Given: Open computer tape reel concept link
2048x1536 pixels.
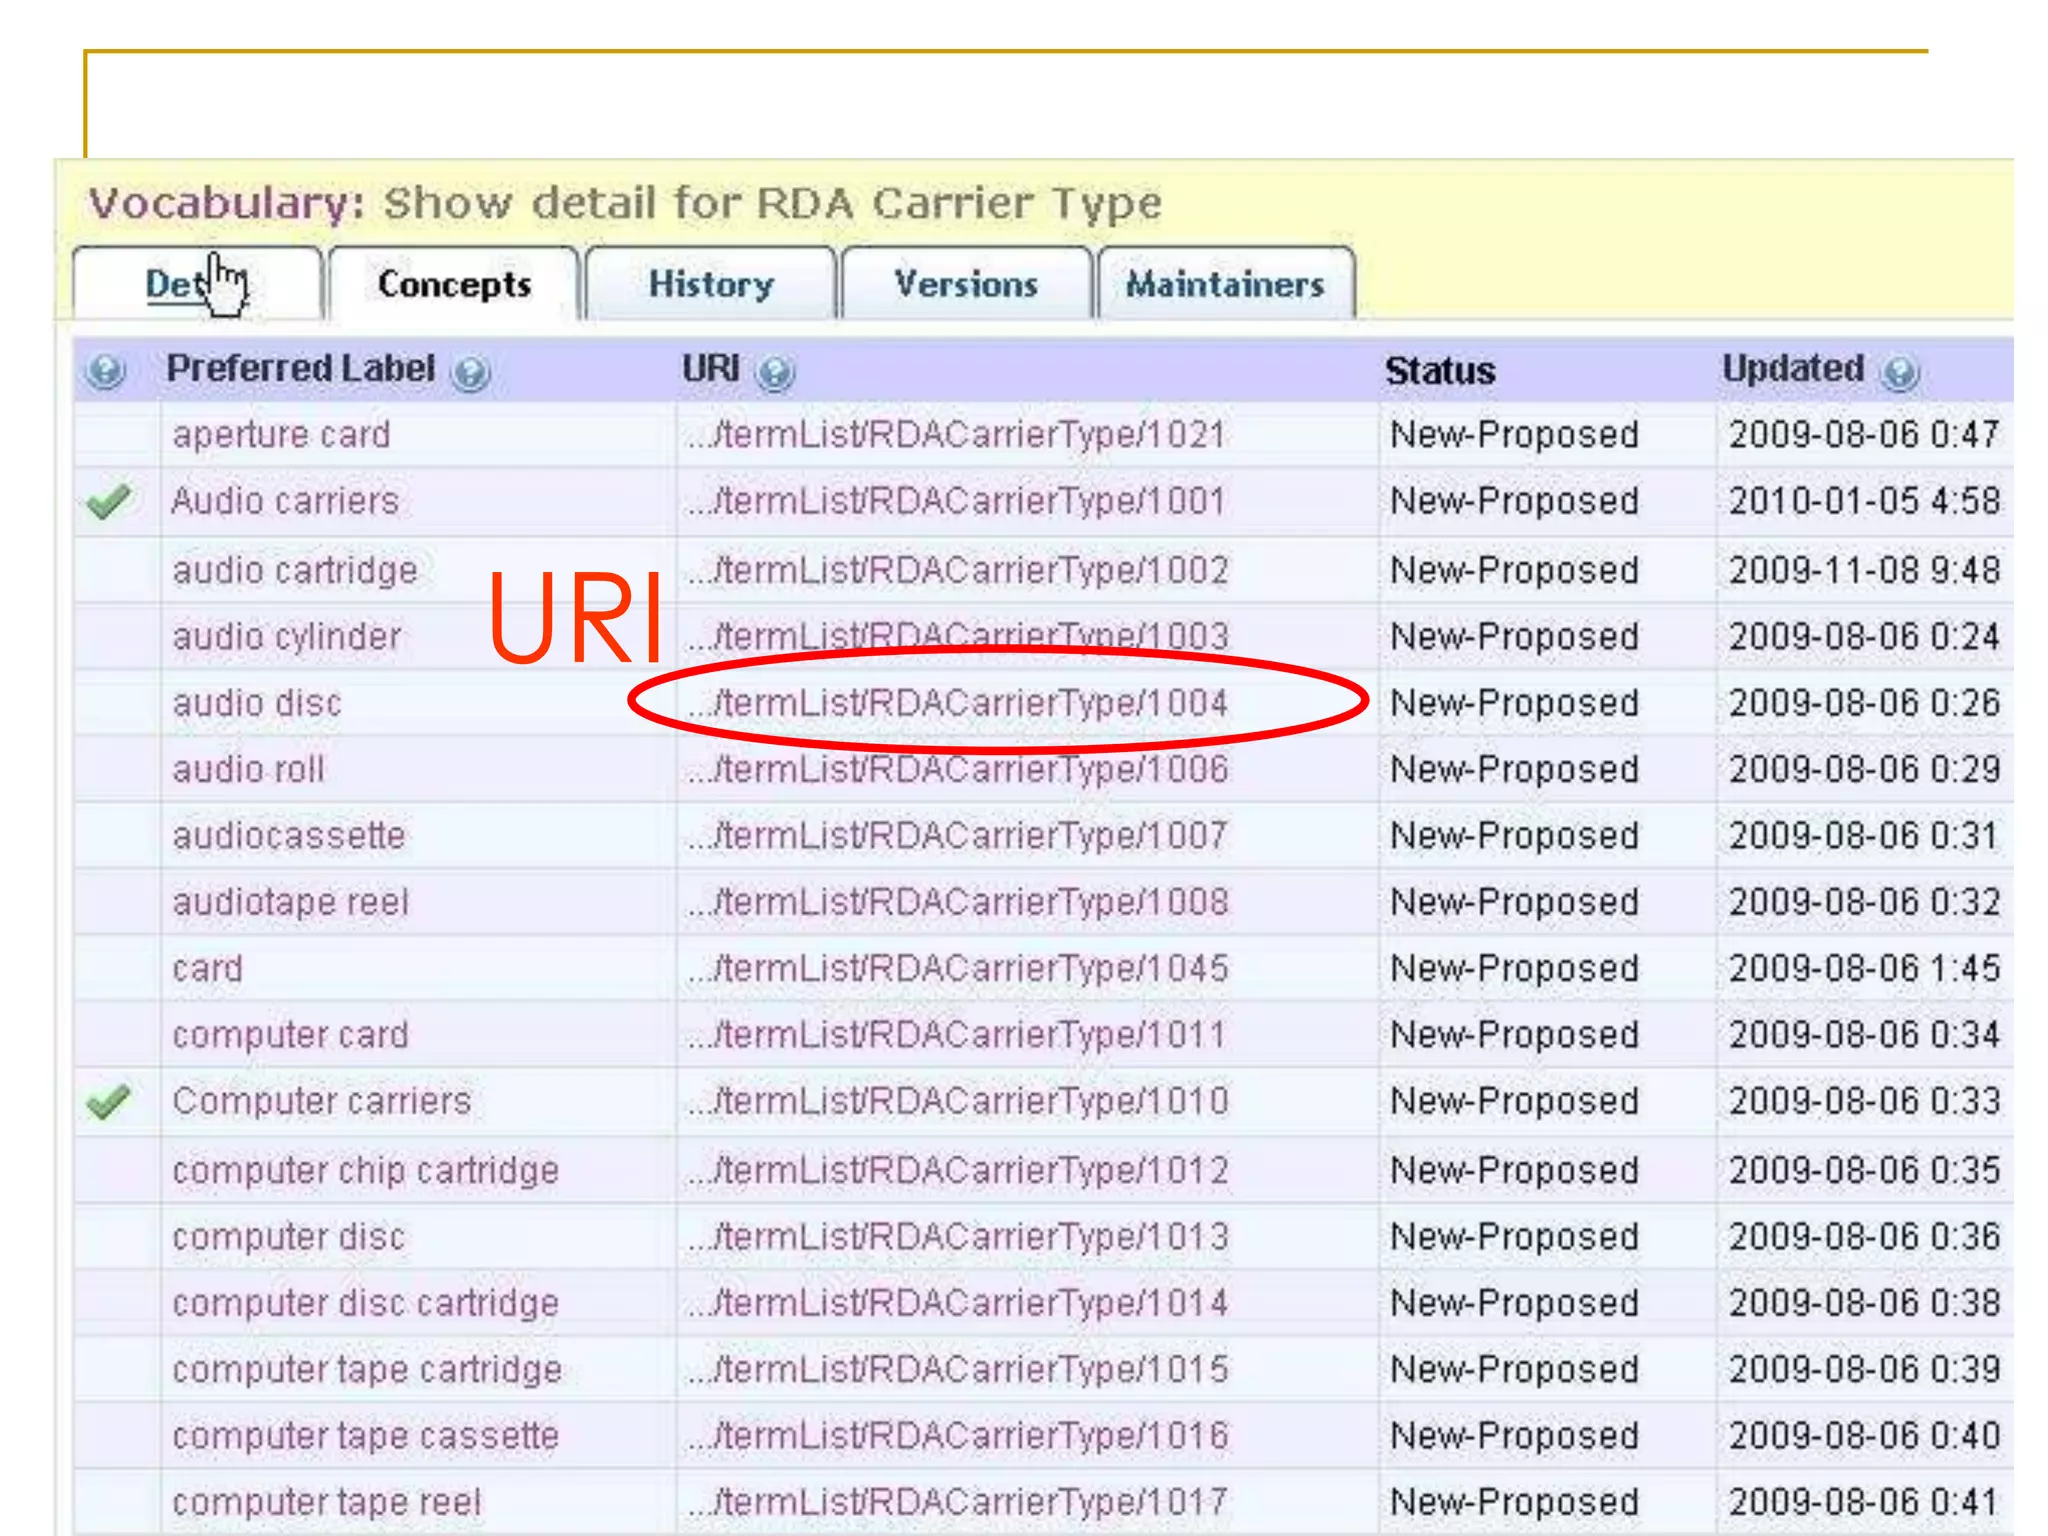Looking at the screenshot, I should (327, 1502).
